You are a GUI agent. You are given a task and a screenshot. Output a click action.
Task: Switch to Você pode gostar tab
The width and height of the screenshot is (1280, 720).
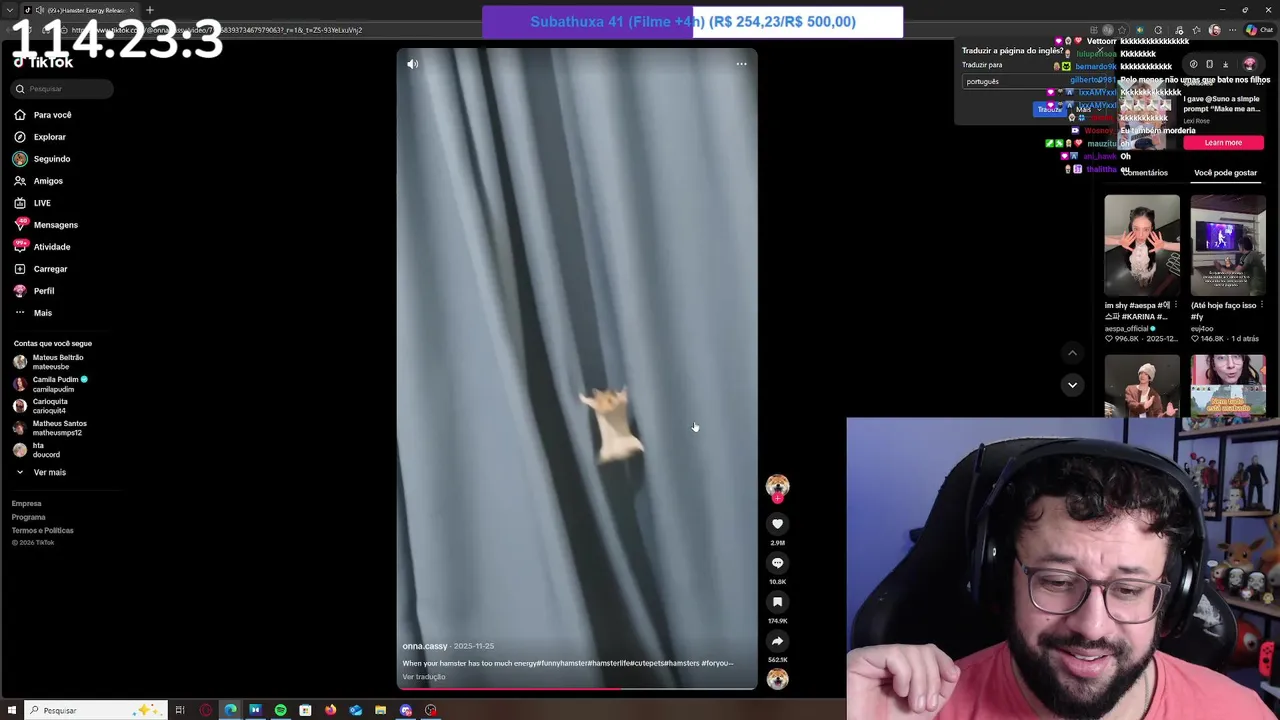click(x=1225, y=173)
